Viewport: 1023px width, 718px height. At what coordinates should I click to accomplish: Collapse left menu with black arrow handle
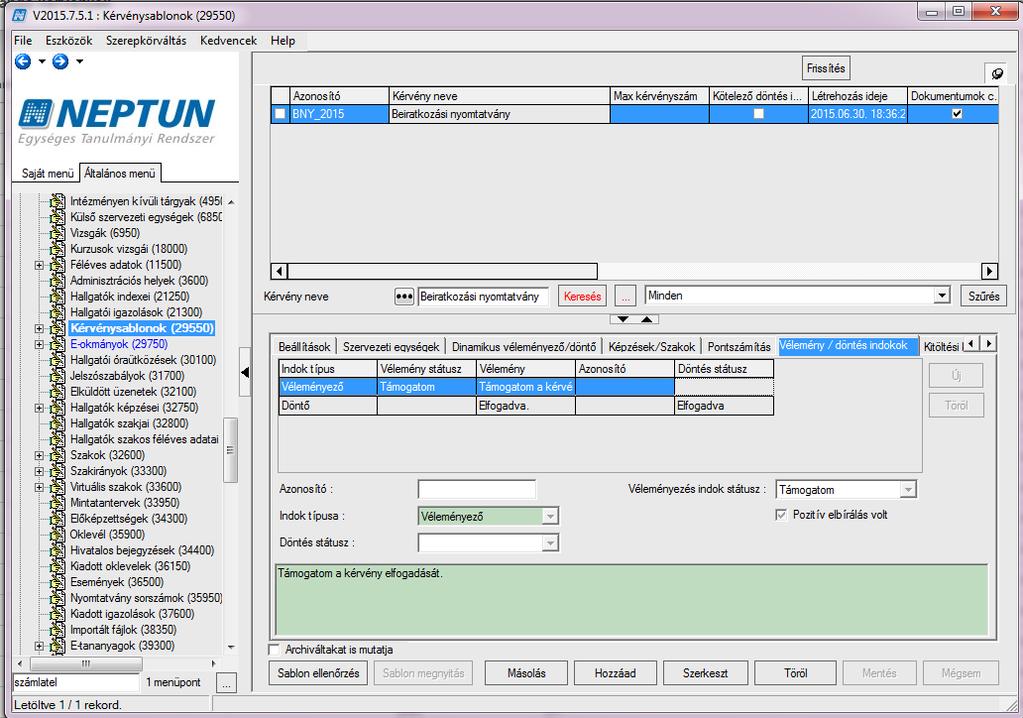coord(245,372)
